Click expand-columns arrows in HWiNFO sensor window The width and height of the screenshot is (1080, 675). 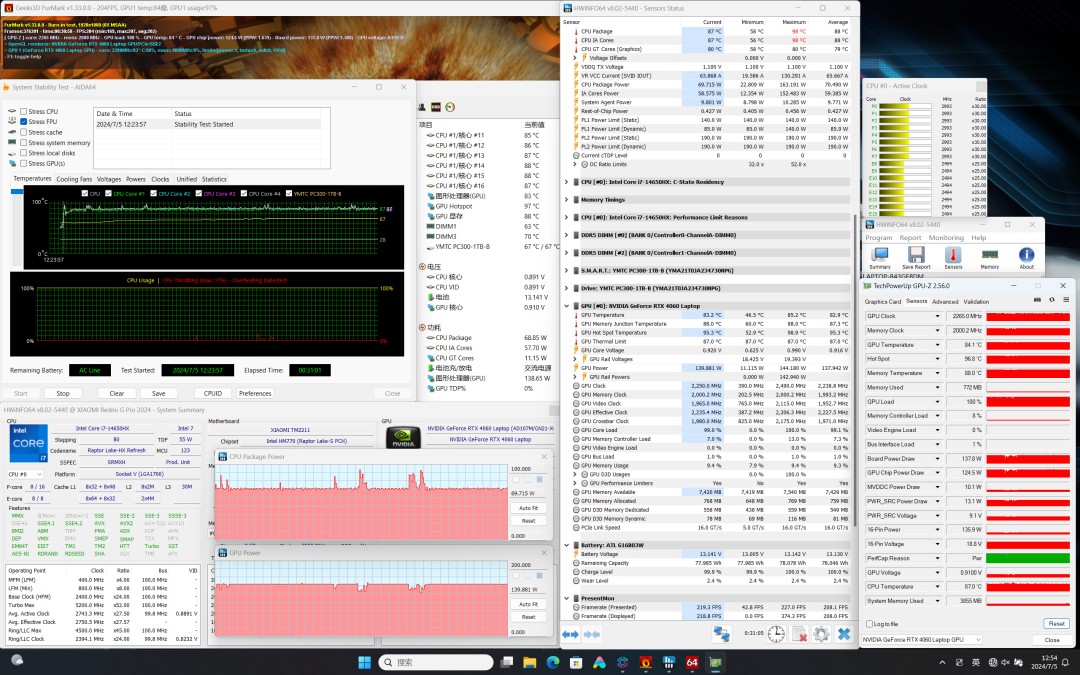coord(570,634)
